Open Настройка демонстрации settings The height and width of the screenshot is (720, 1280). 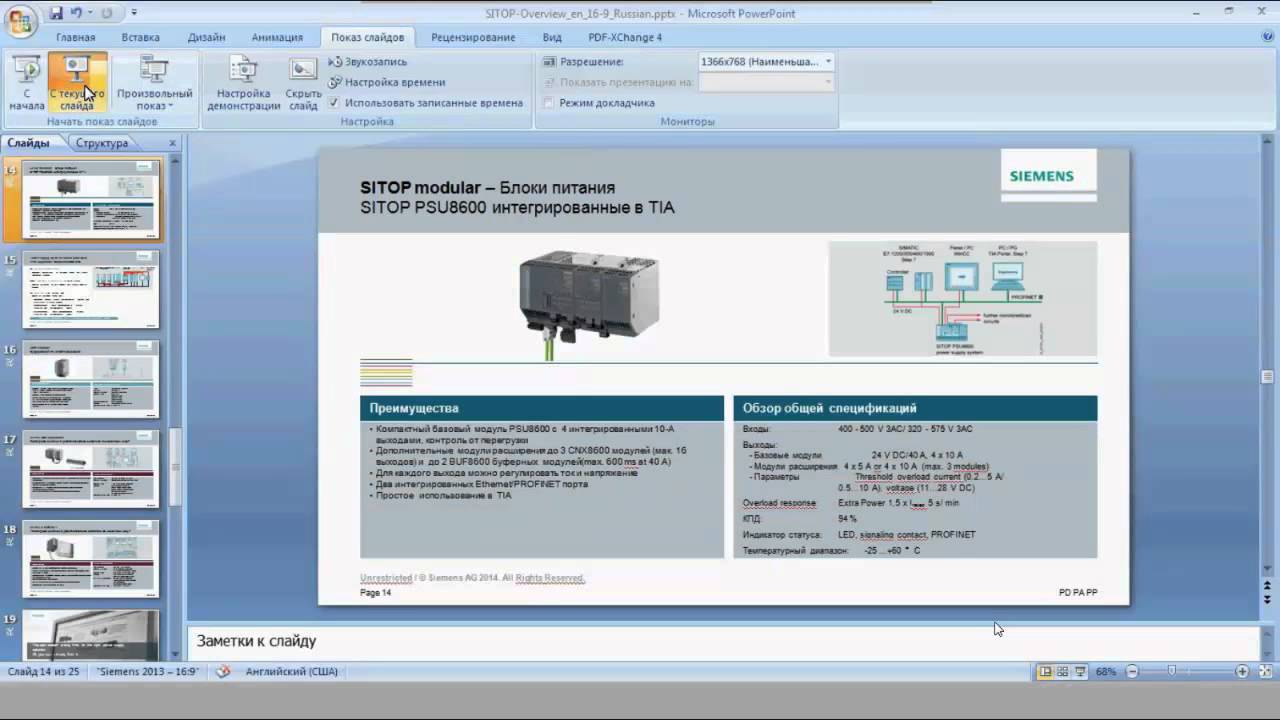[x=243, y=83]
